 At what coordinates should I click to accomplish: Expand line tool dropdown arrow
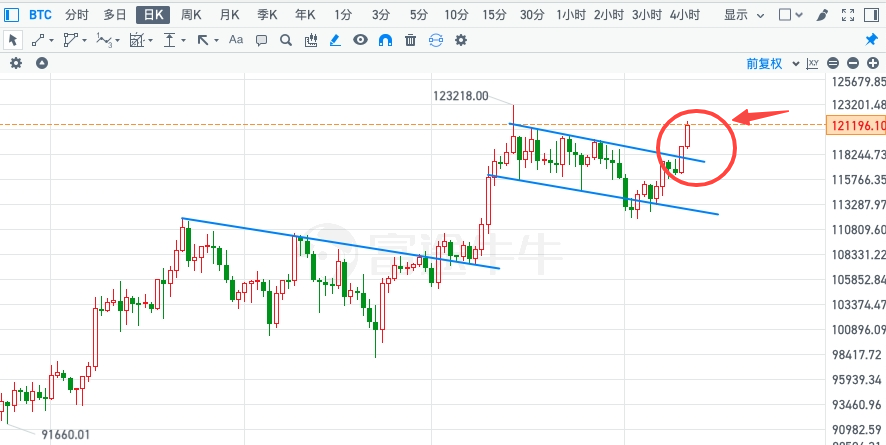pos(51,41)
